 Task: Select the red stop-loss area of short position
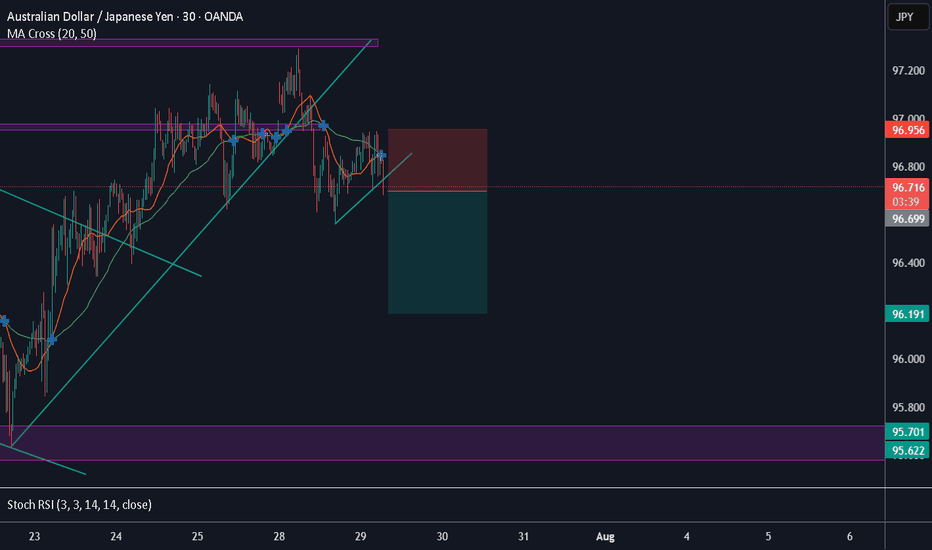(x=437, y=159)
